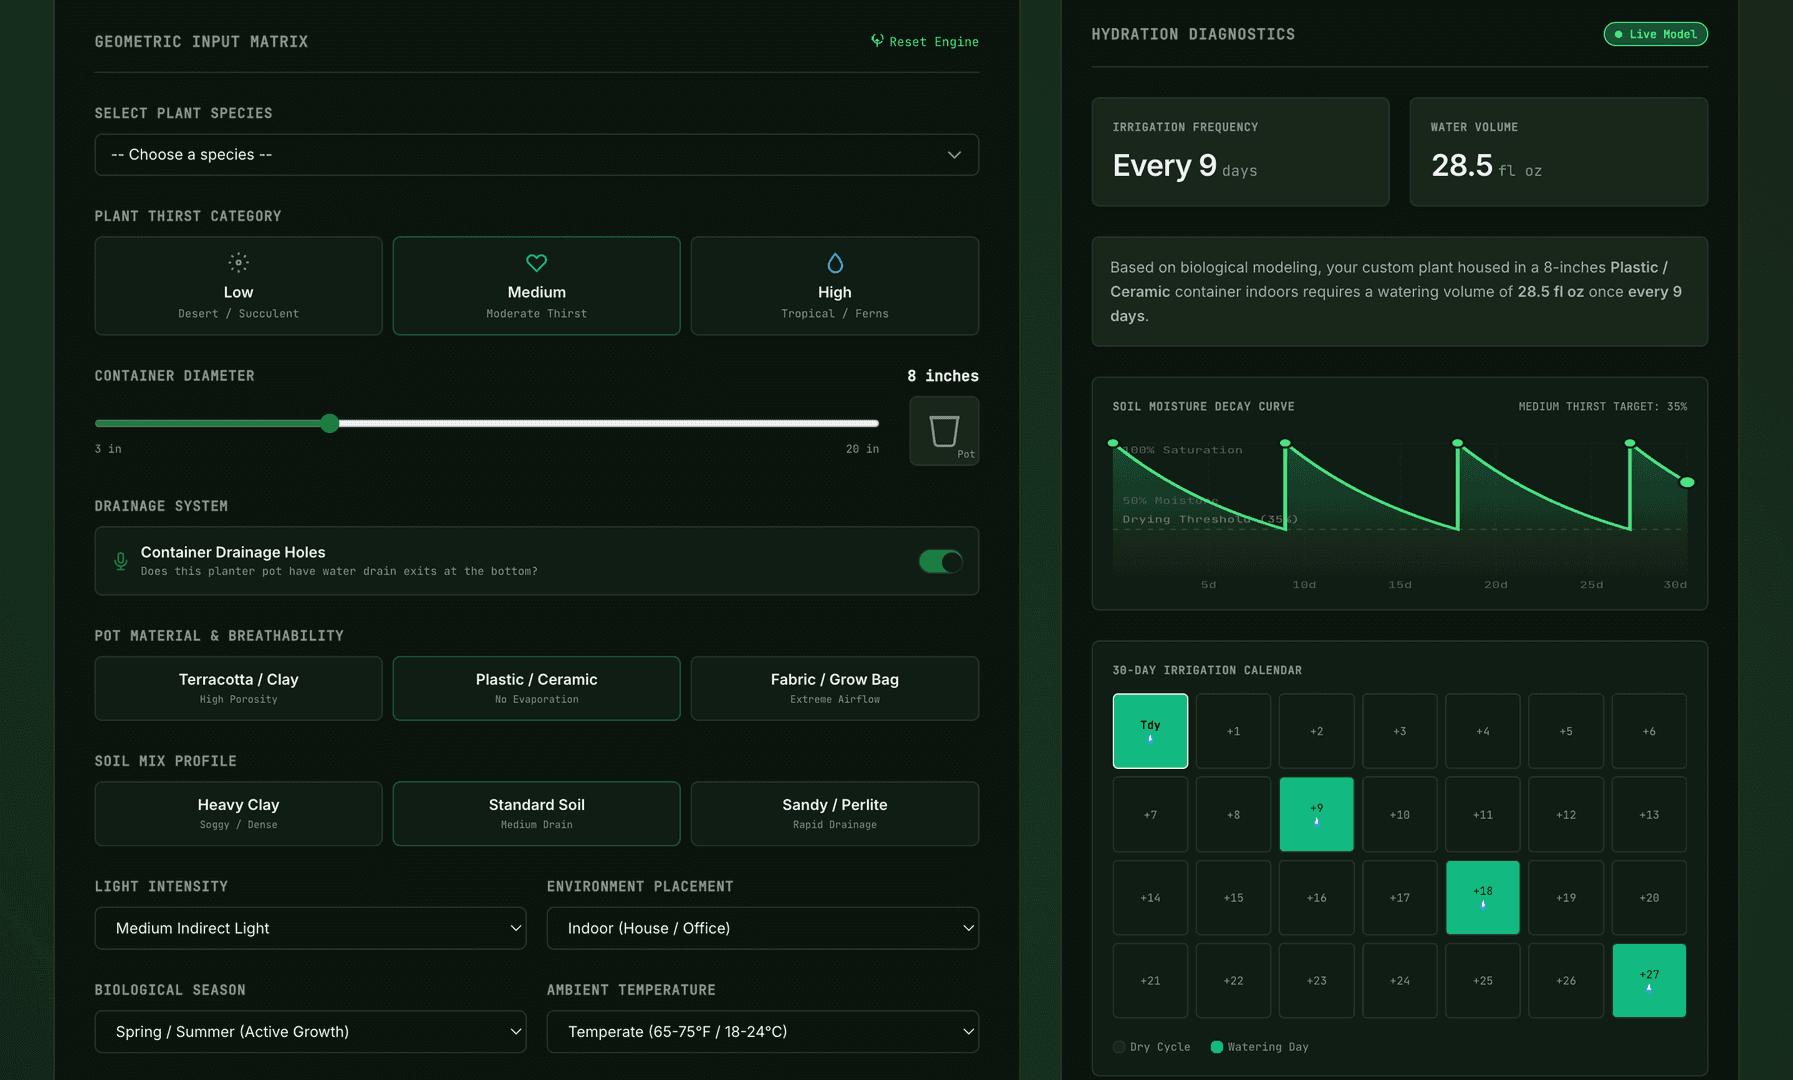Screen dimensions: 1793x1080
Task: Click the '28.5' water volume value
Action: pyautogui.click(x=1462, y=165)
